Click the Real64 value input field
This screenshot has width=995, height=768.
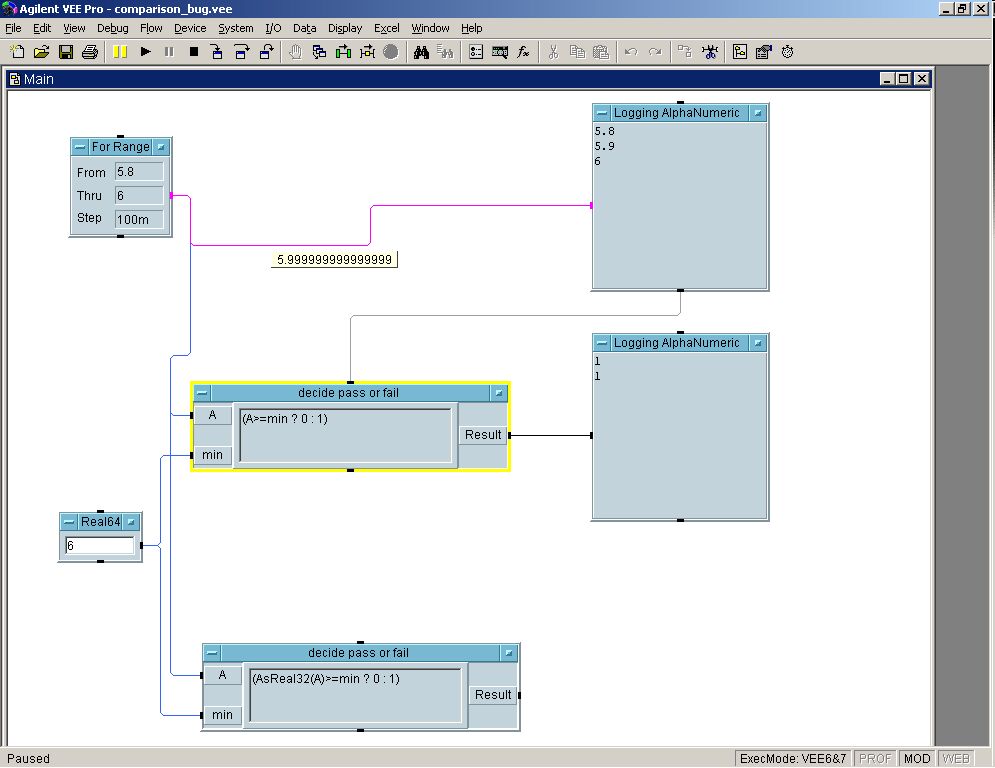coord(99,546)
